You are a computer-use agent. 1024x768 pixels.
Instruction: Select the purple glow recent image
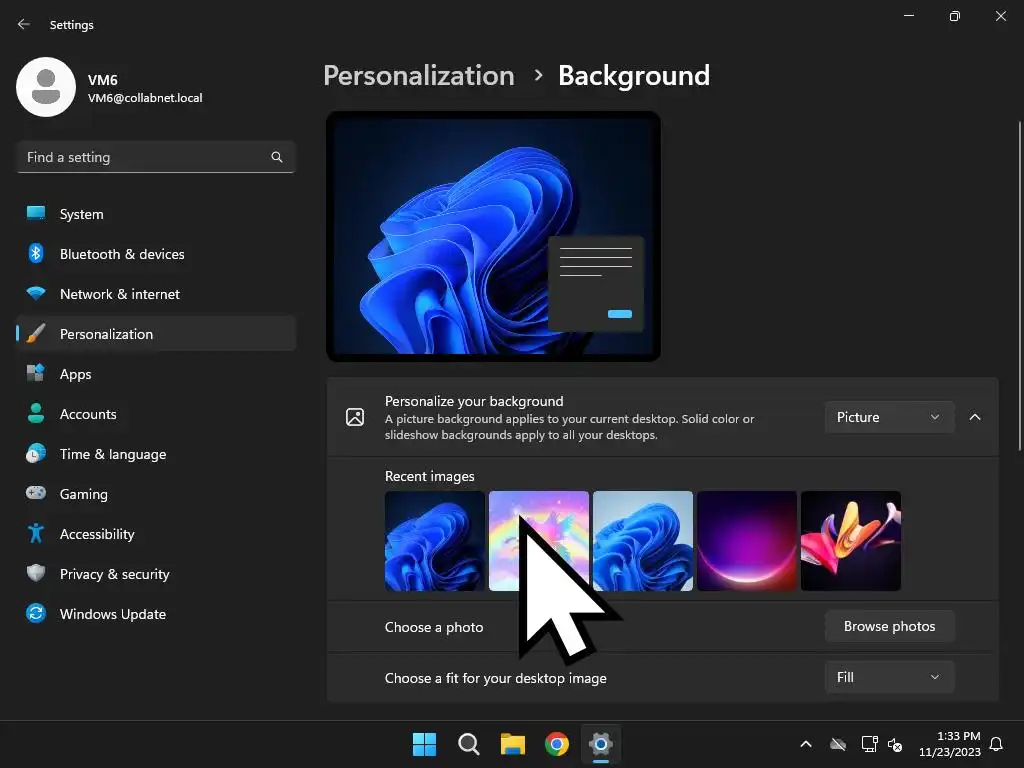746,541
